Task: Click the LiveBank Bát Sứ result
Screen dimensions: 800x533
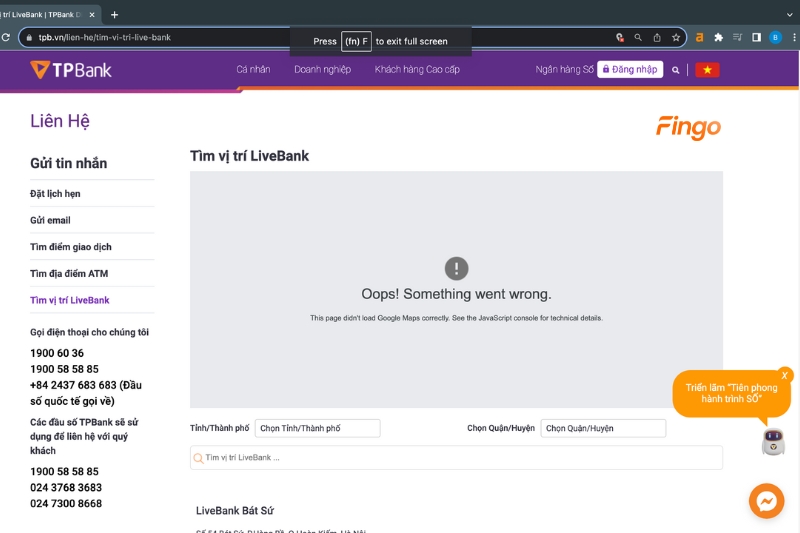Action: (235, 511)
